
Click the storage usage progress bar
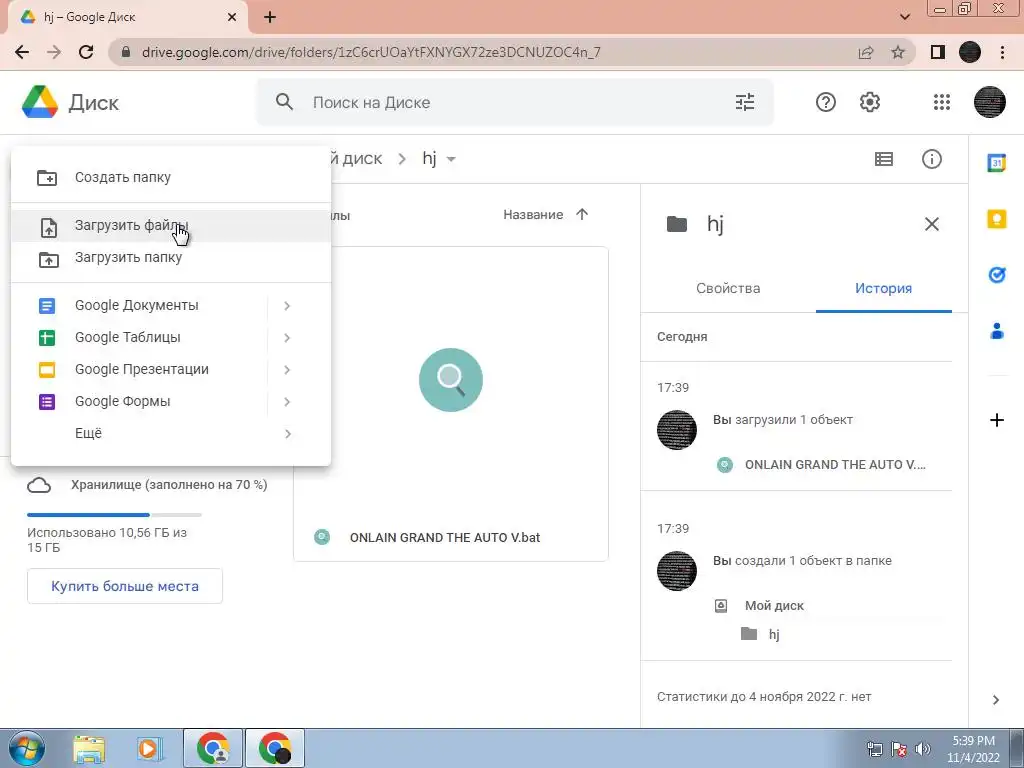click(x=114, y=515)
